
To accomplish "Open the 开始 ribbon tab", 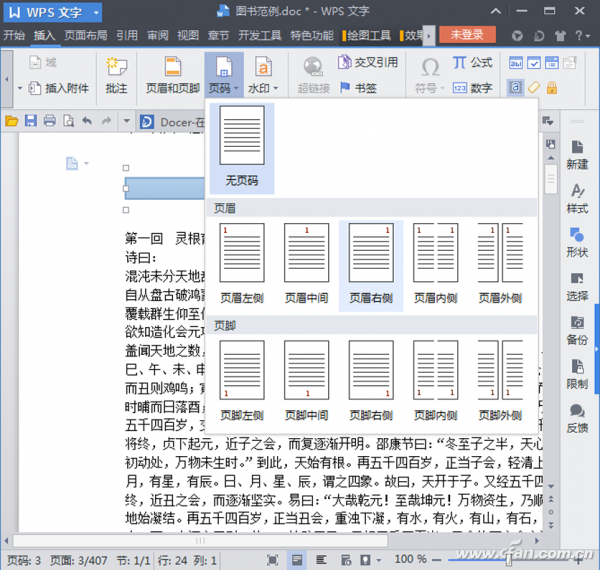I will coord(14,35).
